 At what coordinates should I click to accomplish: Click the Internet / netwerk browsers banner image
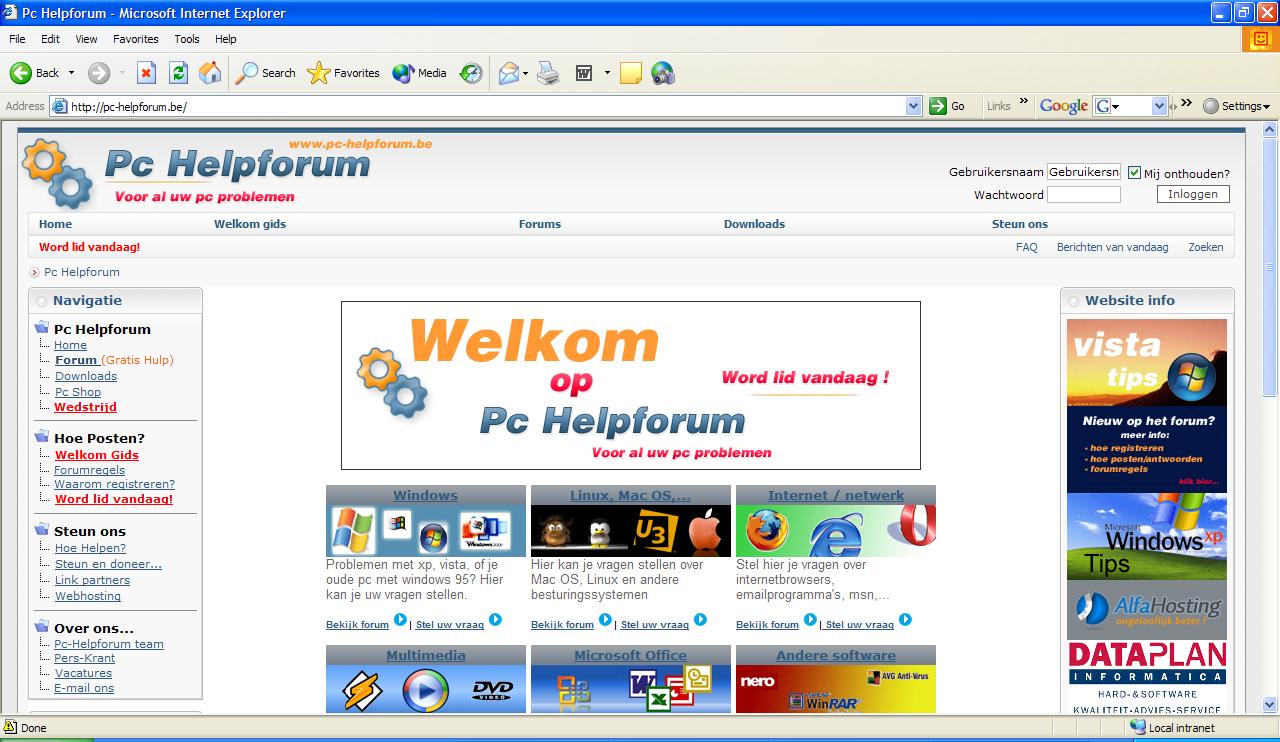[x=836, y=531]
